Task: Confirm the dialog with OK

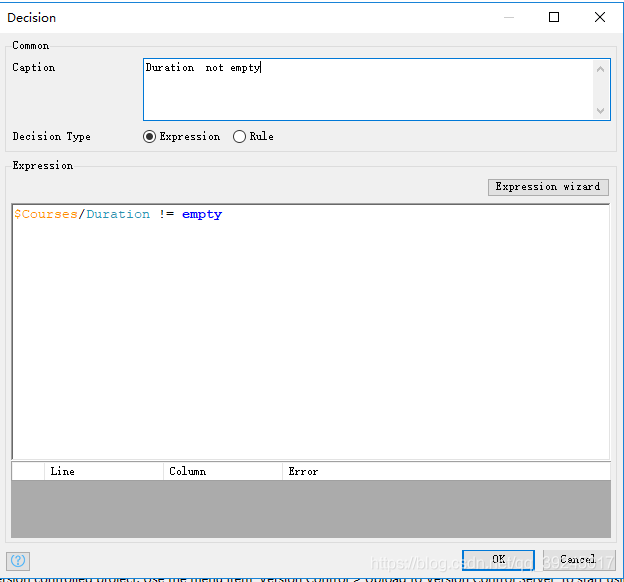Action: (x=498, y=560)
